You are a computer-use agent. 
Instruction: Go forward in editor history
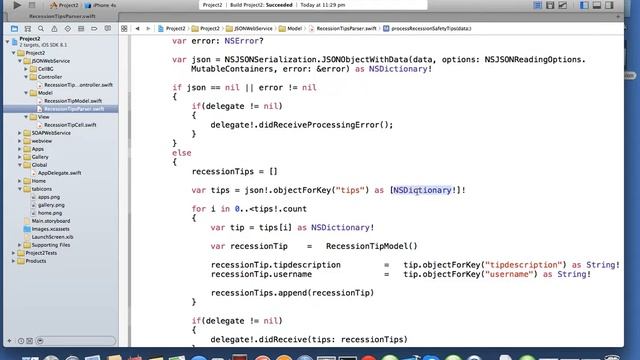(x=148, y=29)
